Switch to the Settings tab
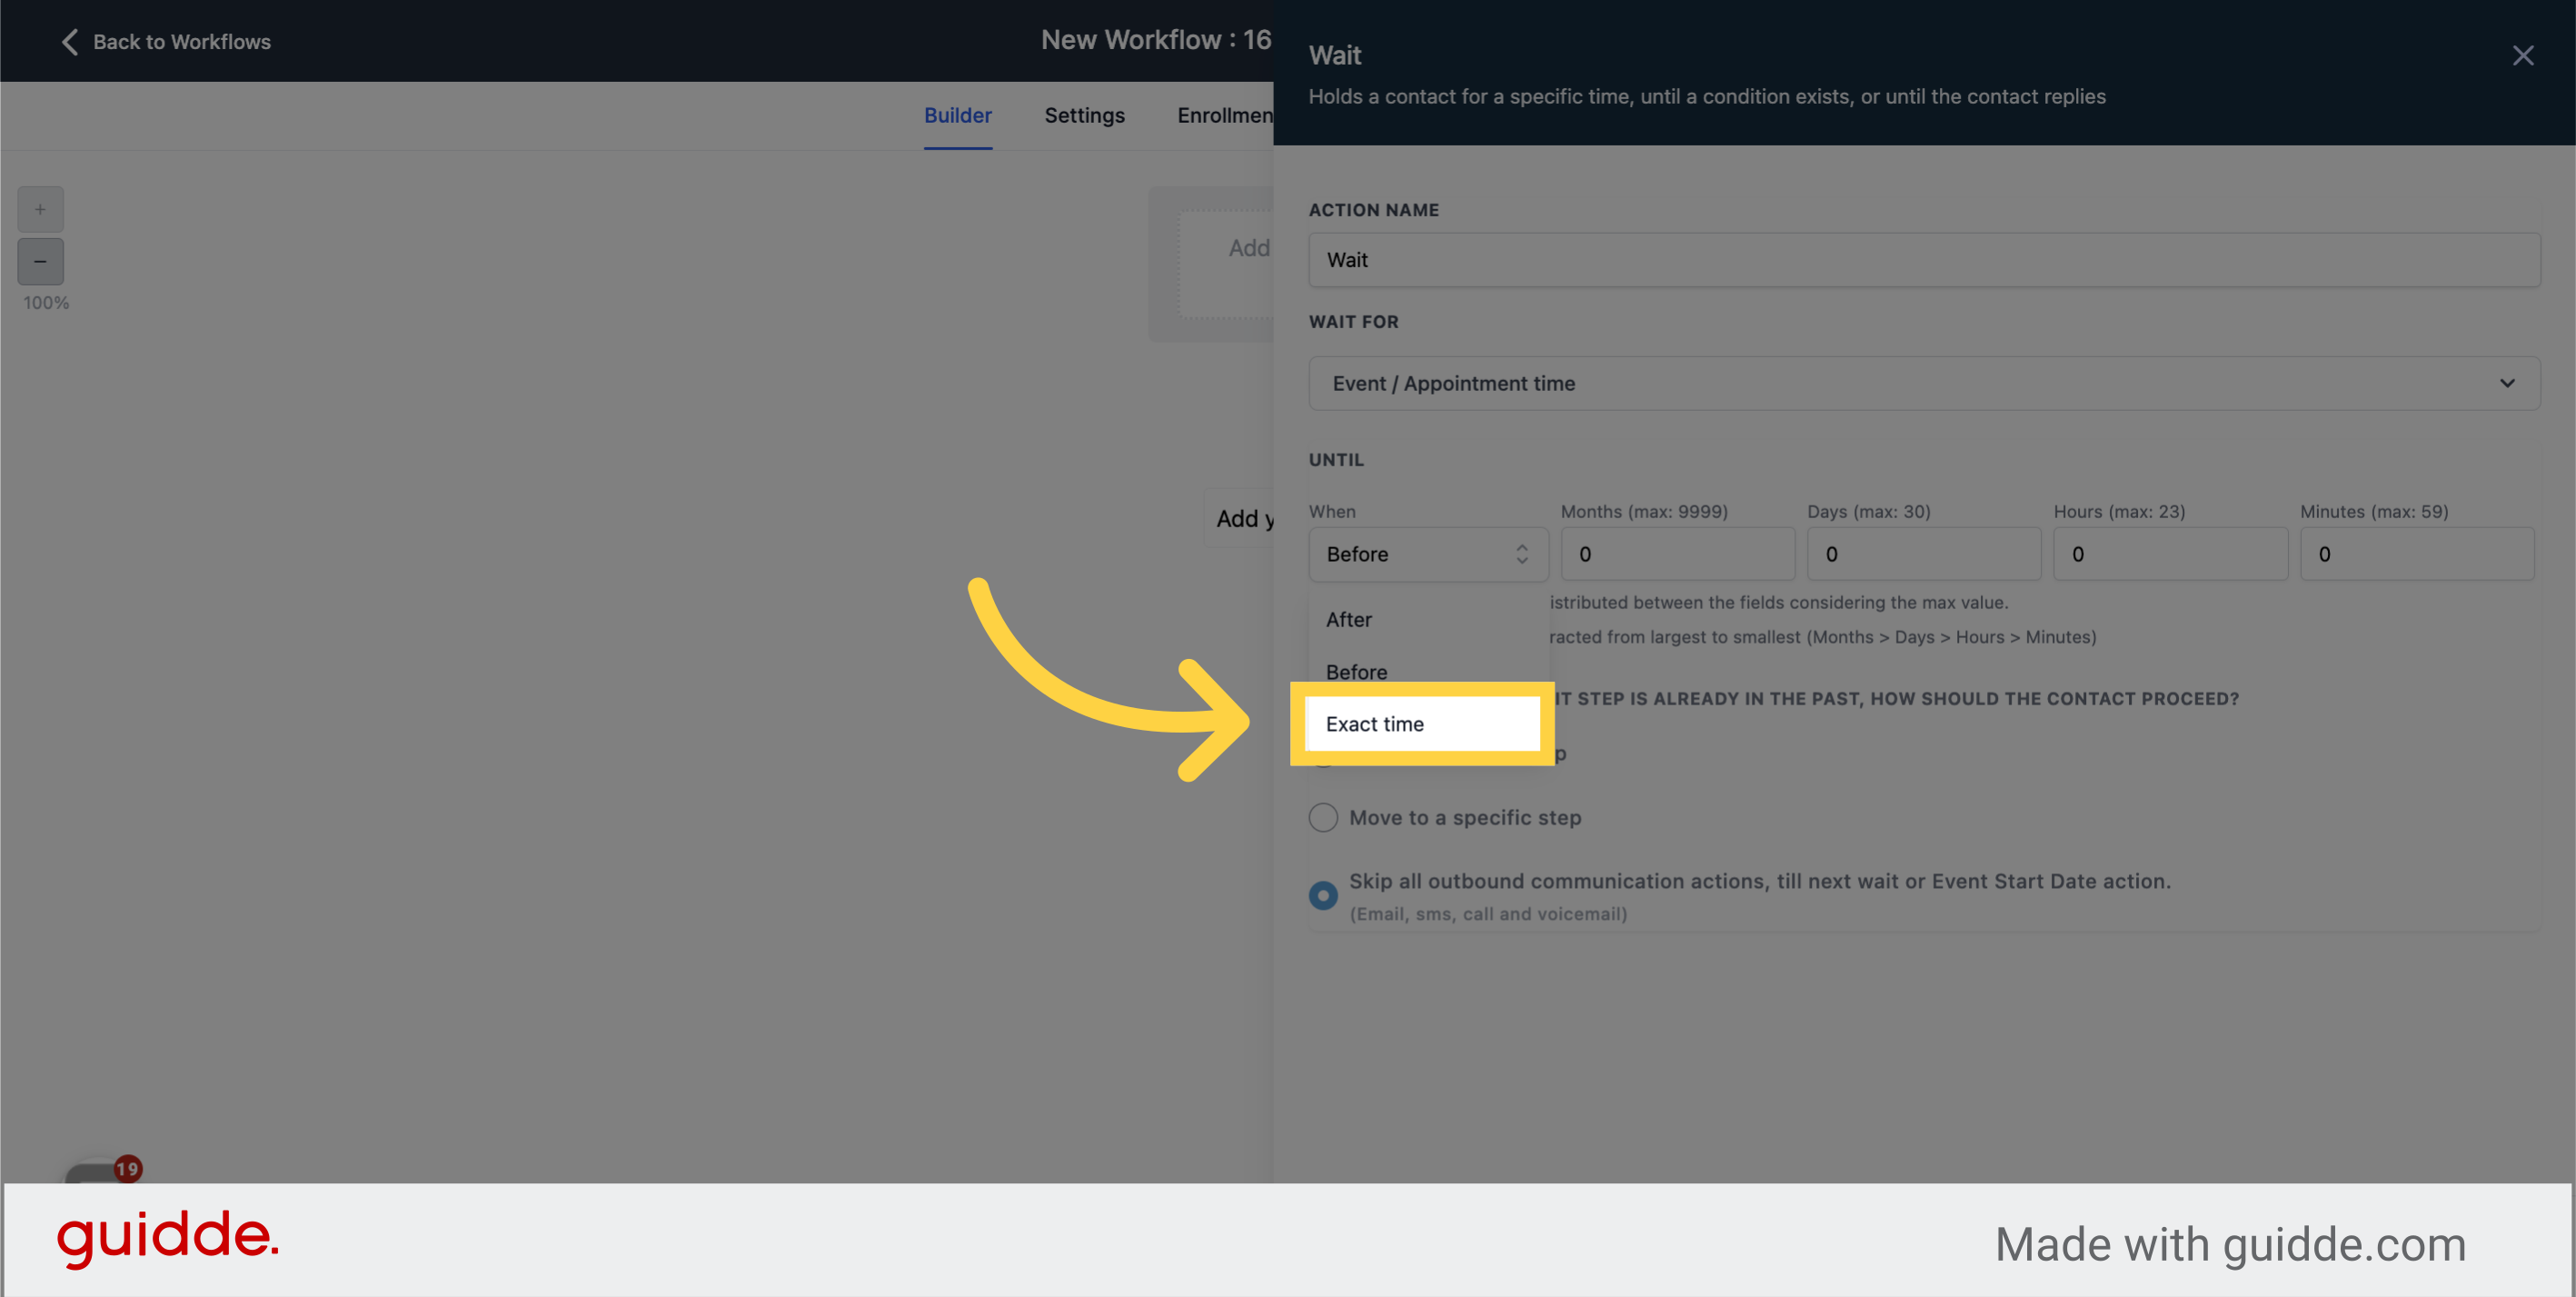2576x1297 pixels. [1084, 115]
